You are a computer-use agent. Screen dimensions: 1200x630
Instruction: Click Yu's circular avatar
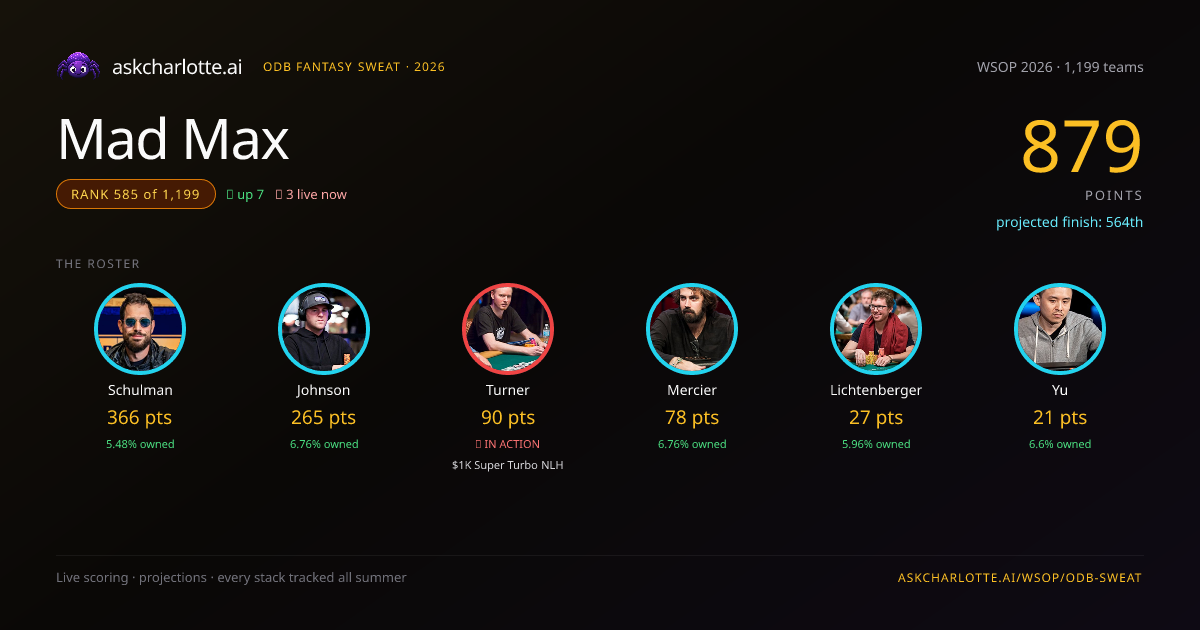click(1060, 329)
